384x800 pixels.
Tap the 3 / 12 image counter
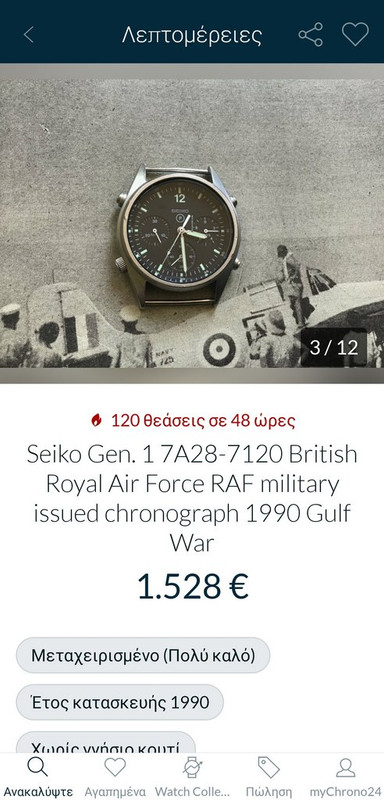click(x=334, y=347)
